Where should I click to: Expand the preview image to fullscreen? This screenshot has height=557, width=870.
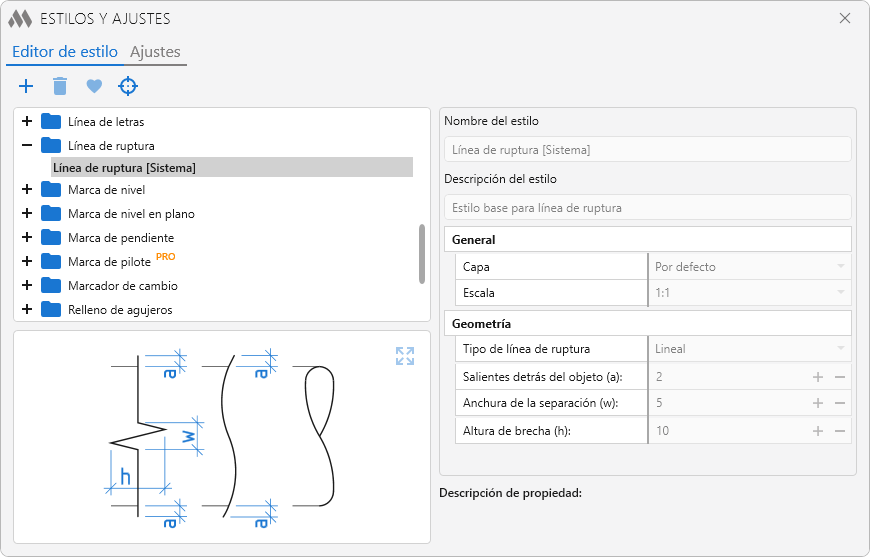click(404, 356)
